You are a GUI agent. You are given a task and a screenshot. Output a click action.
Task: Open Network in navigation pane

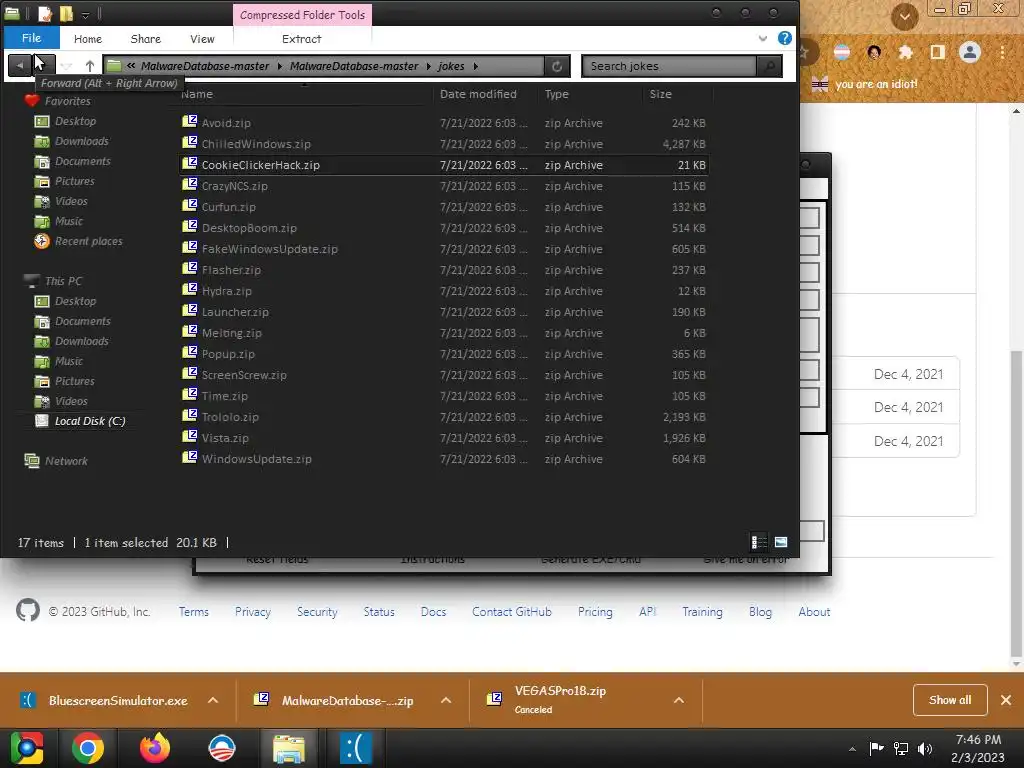point(65,461)
